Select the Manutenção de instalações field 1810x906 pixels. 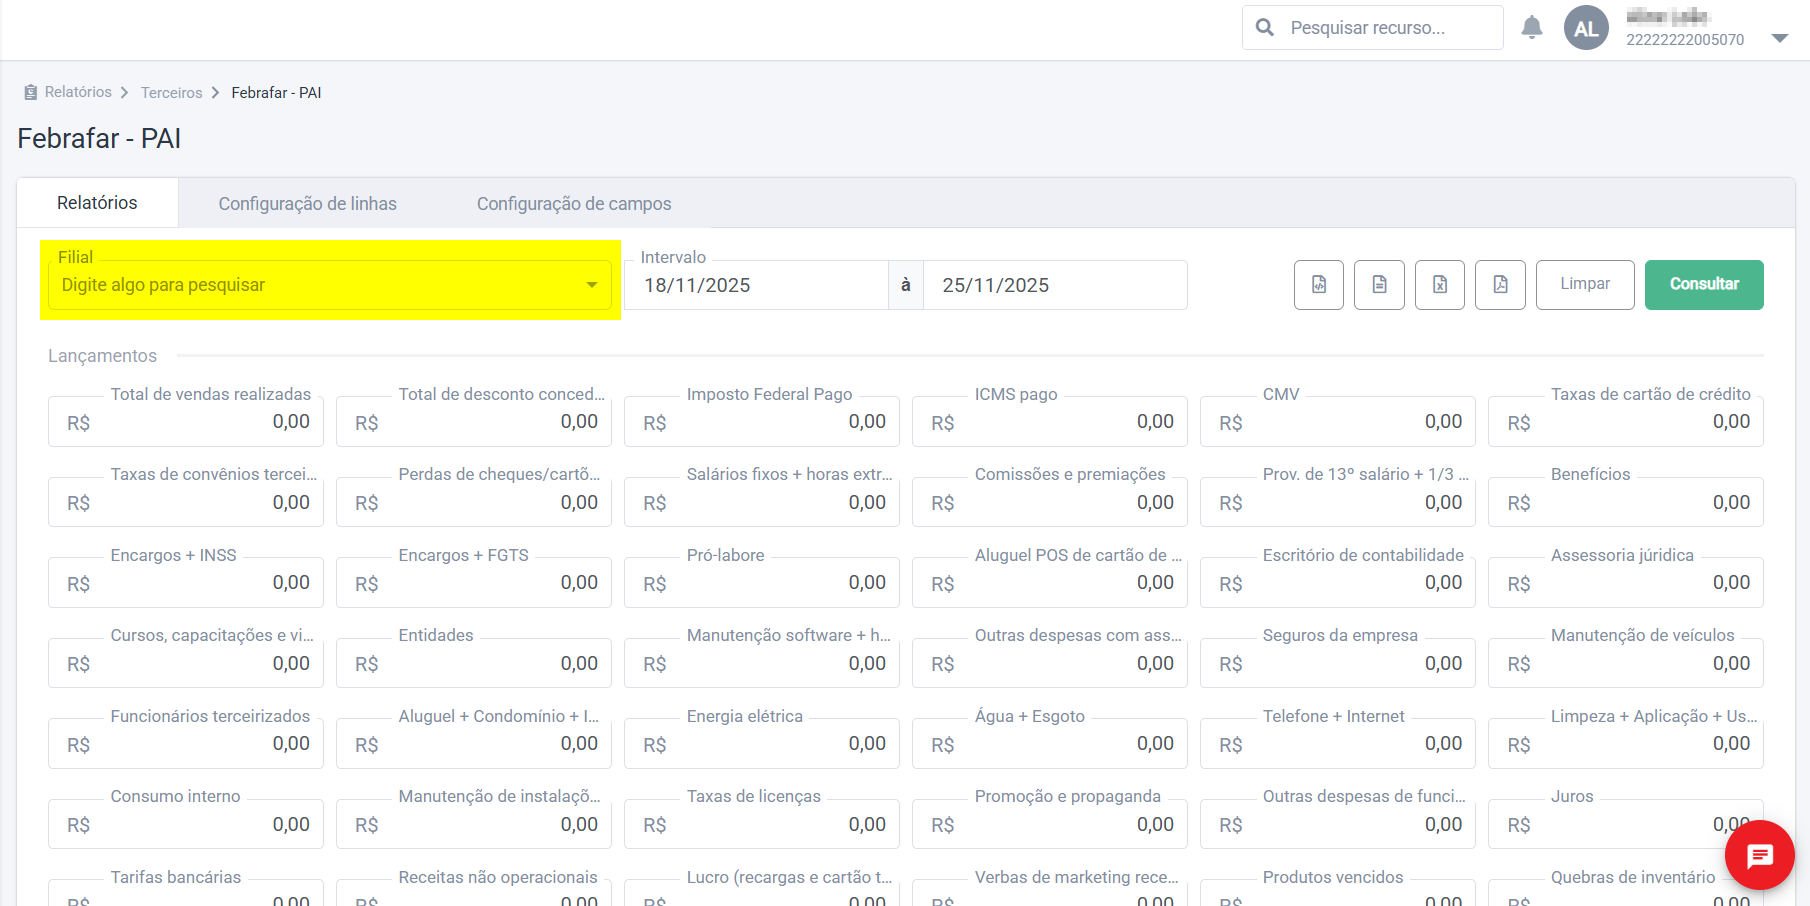click(x=474, y=824)
